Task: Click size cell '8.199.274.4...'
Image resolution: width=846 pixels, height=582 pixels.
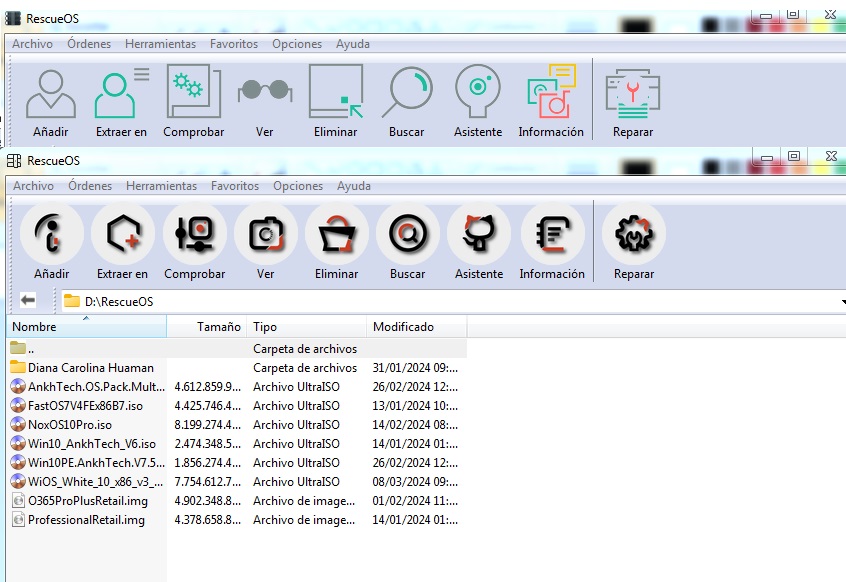Action: 207,424
